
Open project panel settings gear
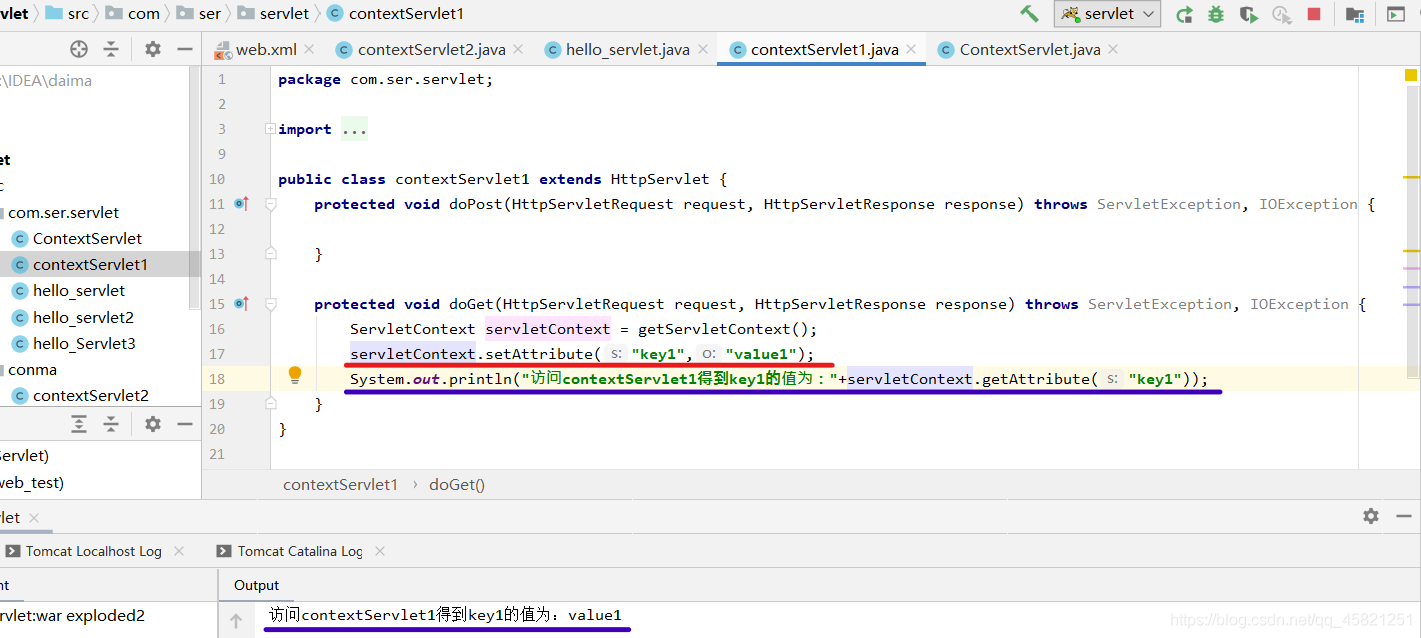click(152, 49)
